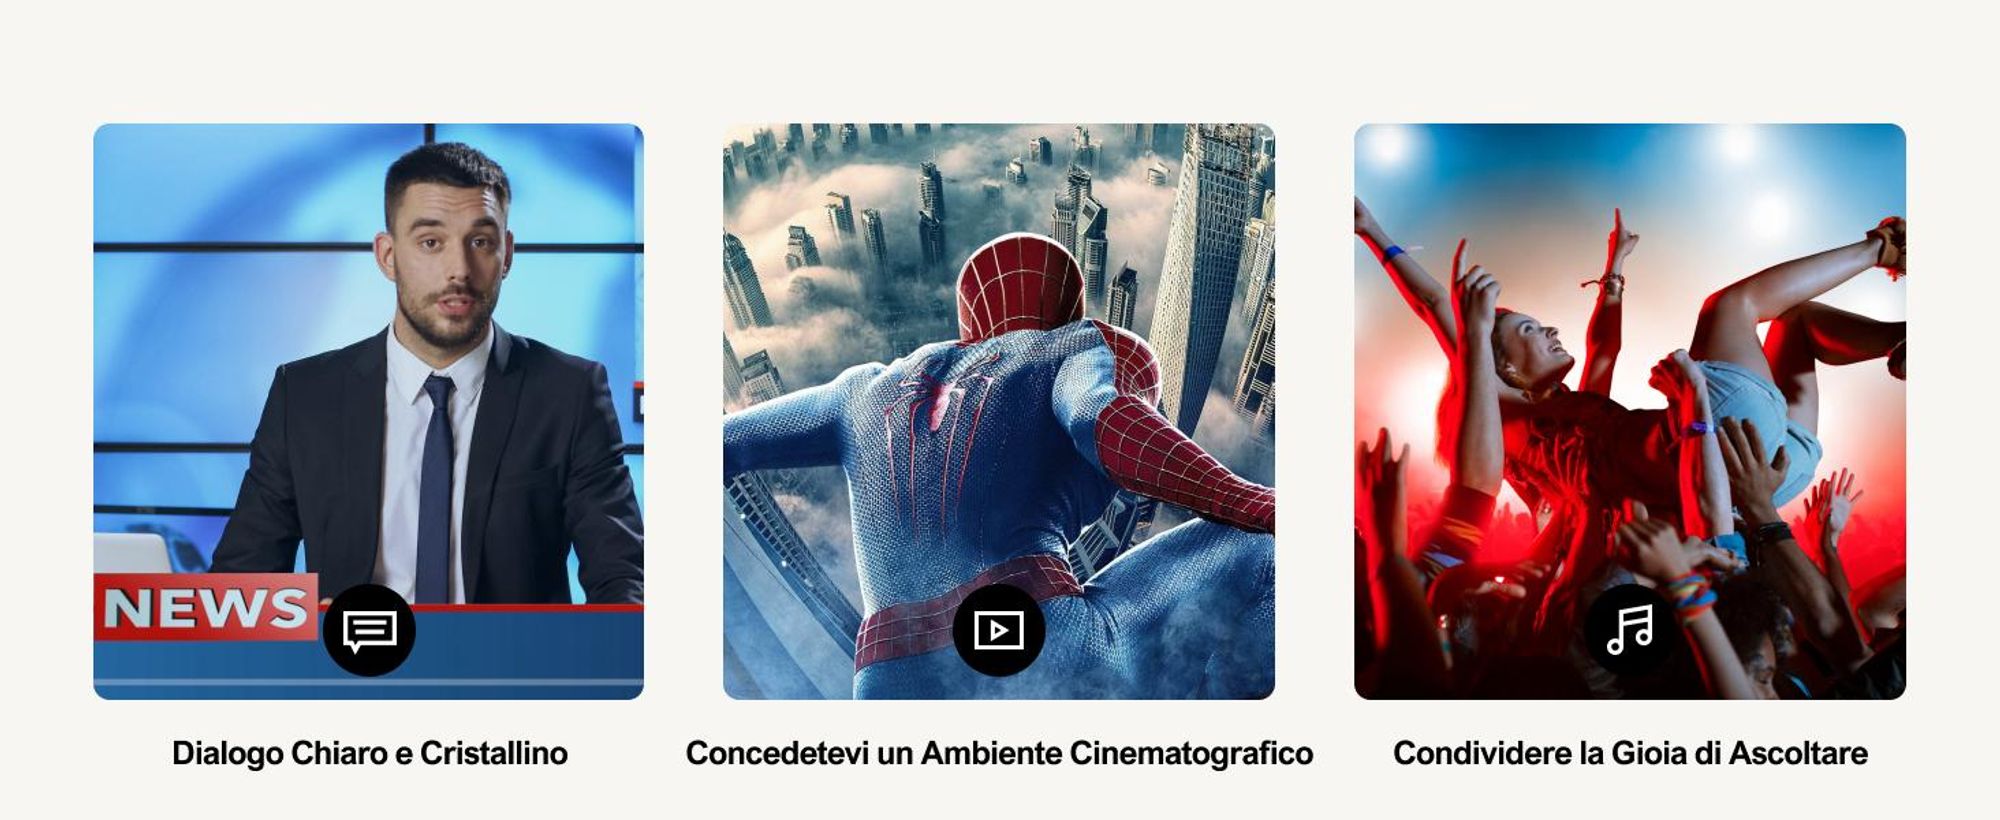
Task: Click the dialogue speech-bubble icon
Action: 369,630
